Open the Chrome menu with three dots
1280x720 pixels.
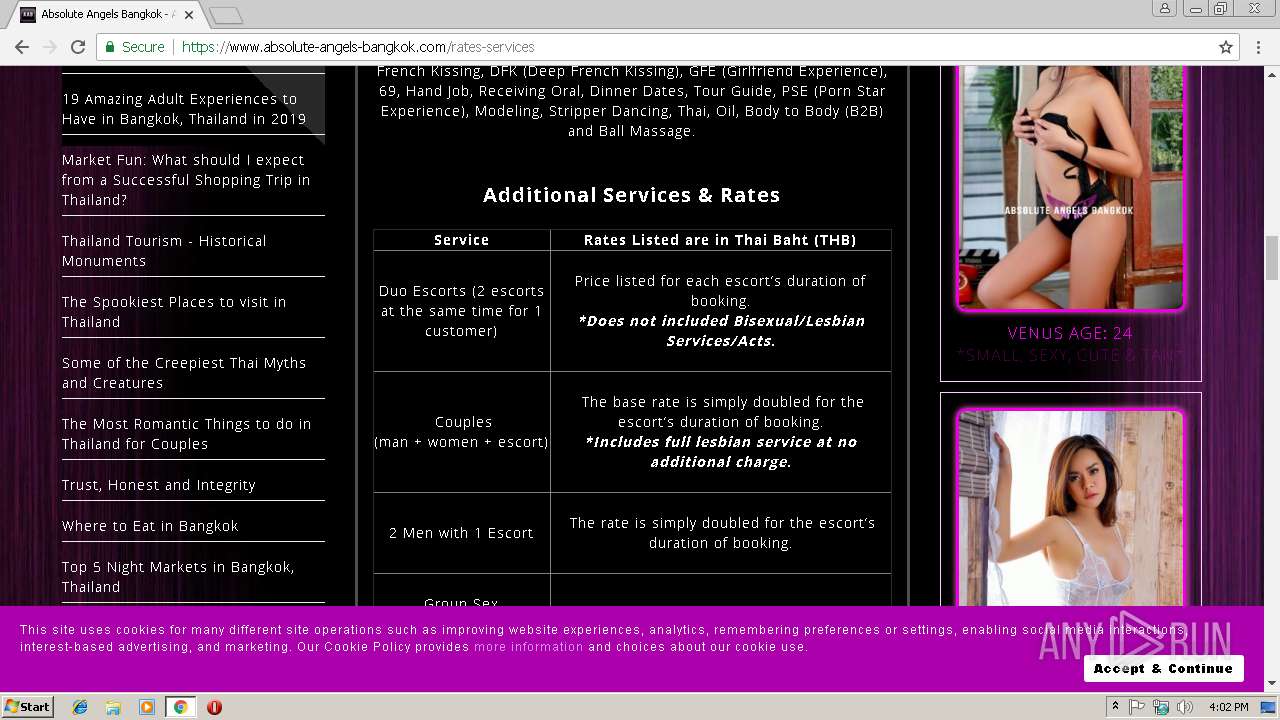[1258, 47]
